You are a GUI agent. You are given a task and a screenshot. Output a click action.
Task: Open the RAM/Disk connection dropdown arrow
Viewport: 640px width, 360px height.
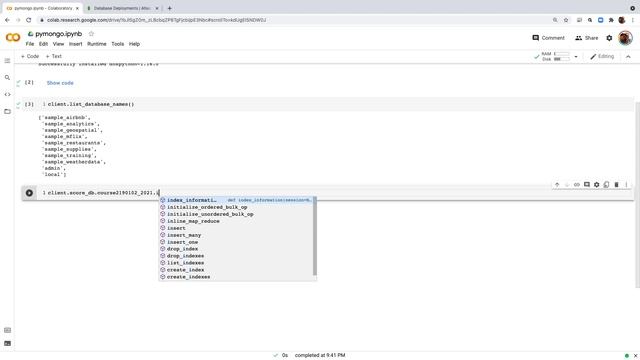pyautogui.click(x=576, y=57)
